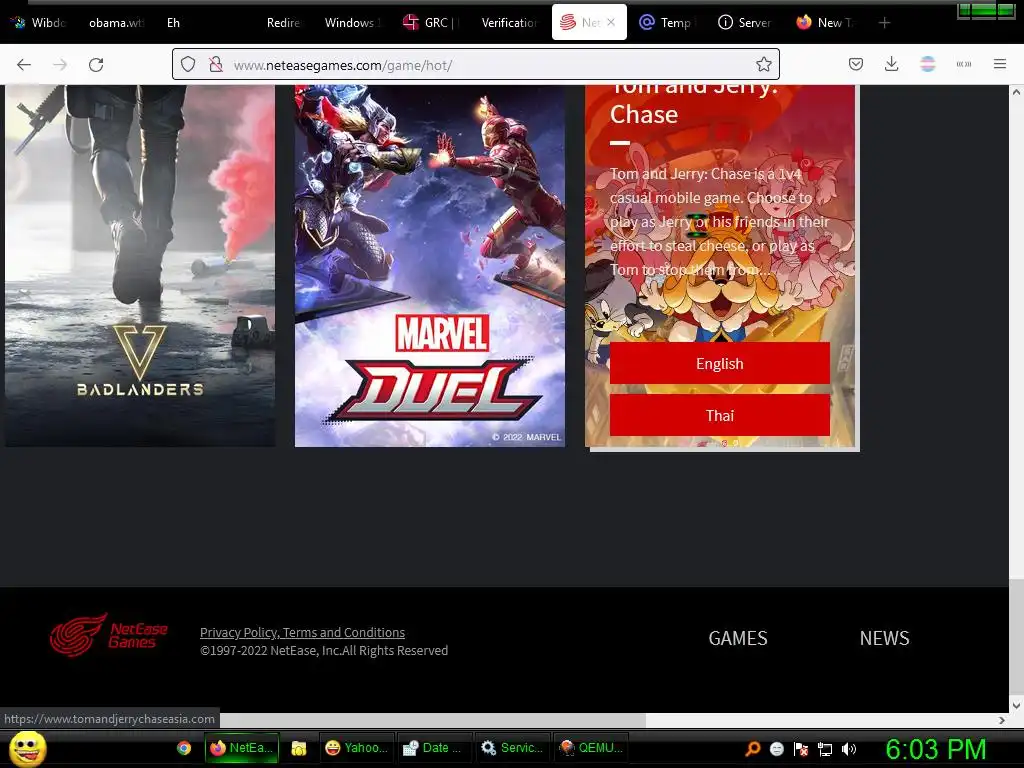The width and height of the screenshot is (1024, 768).
Task: Click the 6:03 PM clock
Action: tap(936, 749)
